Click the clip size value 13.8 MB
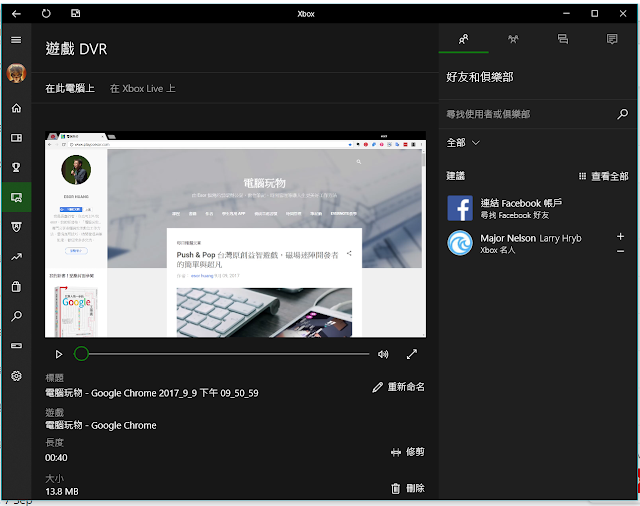This screenshot has height=506, width=640. tap(62, 492)
